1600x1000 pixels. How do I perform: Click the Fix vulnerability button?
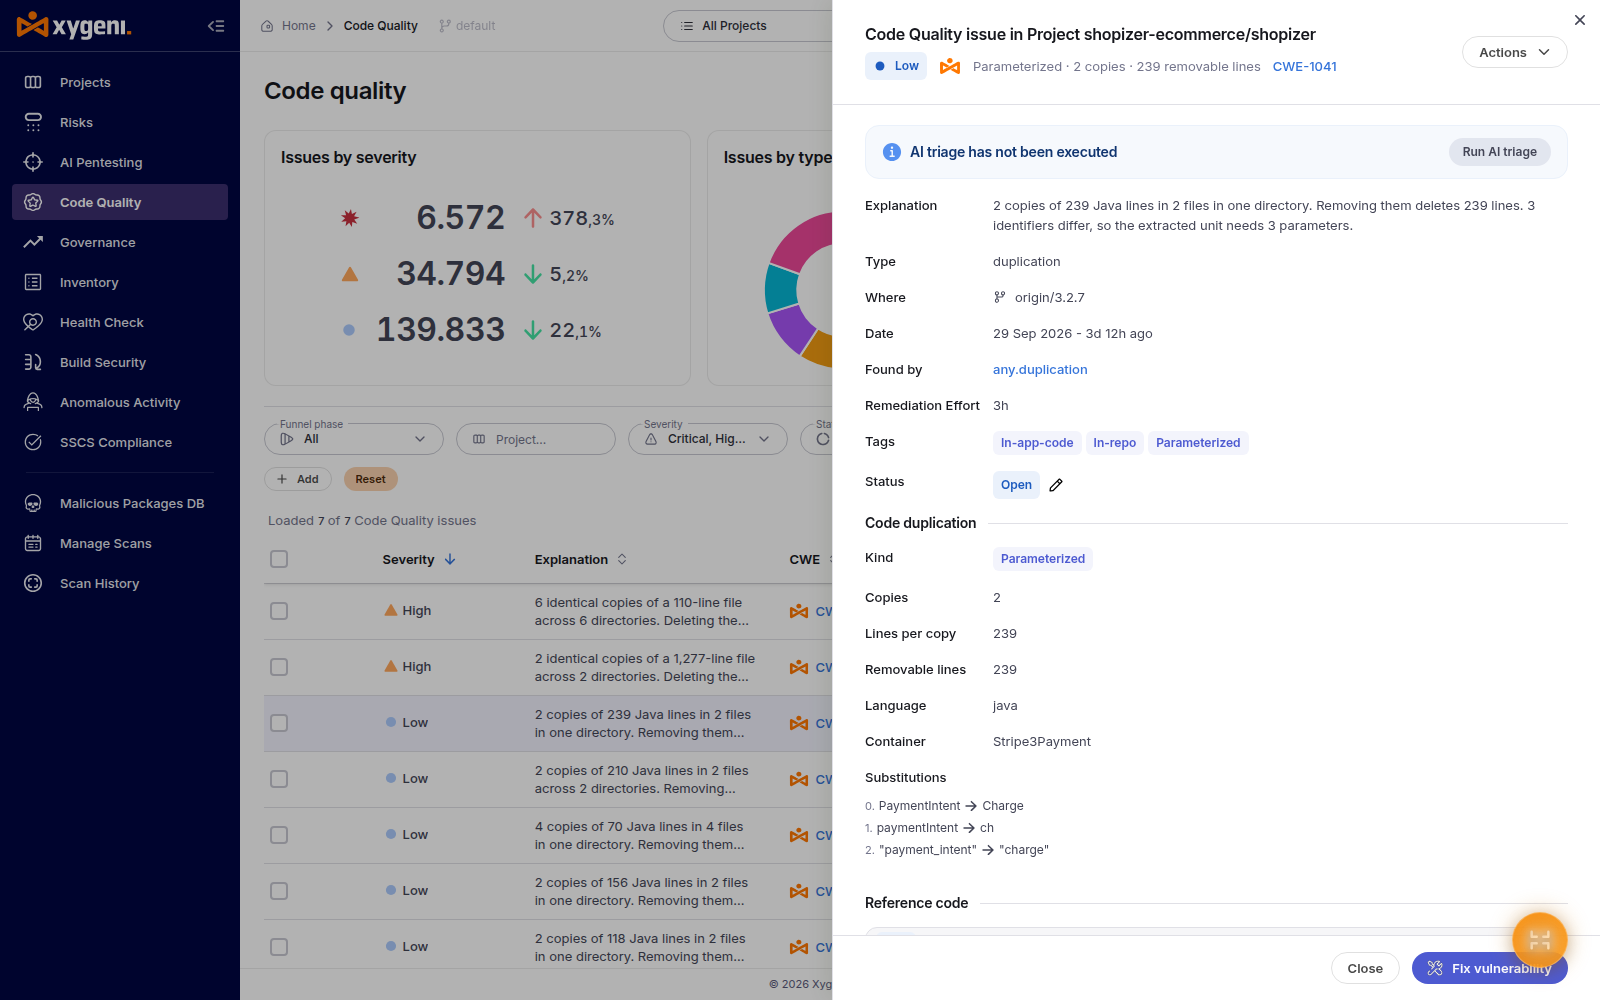(x=1489, y=968)
